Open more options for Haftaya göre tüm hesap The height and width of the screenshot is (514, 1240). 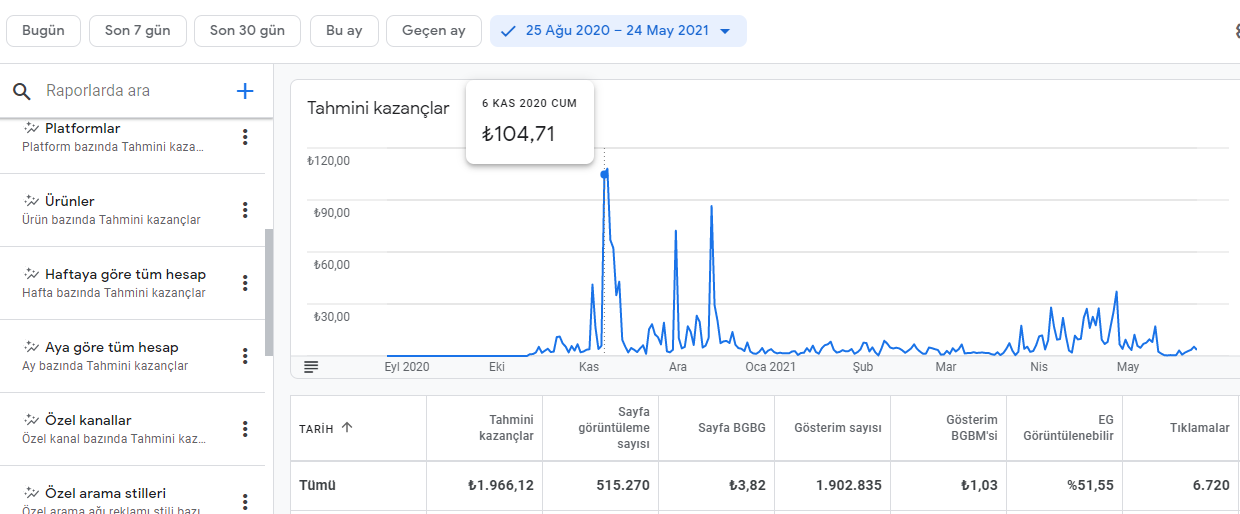pyautogui.click(x=245, y=283)
